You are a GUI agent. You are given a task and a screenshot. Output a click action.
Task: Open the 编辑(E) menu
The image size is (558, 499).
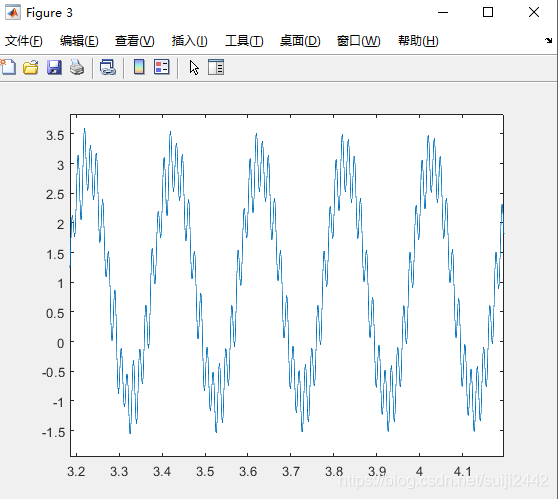tap(79, 41)
